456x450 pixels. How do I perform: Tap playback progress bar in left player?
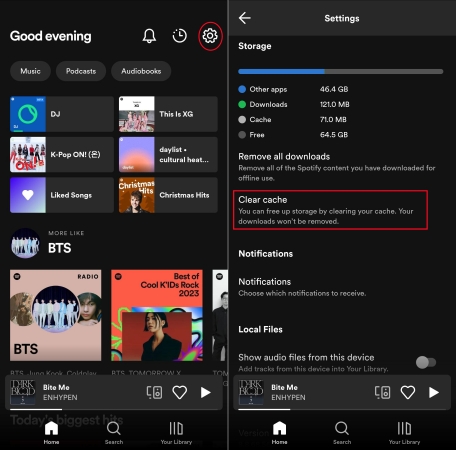[114, 409]
